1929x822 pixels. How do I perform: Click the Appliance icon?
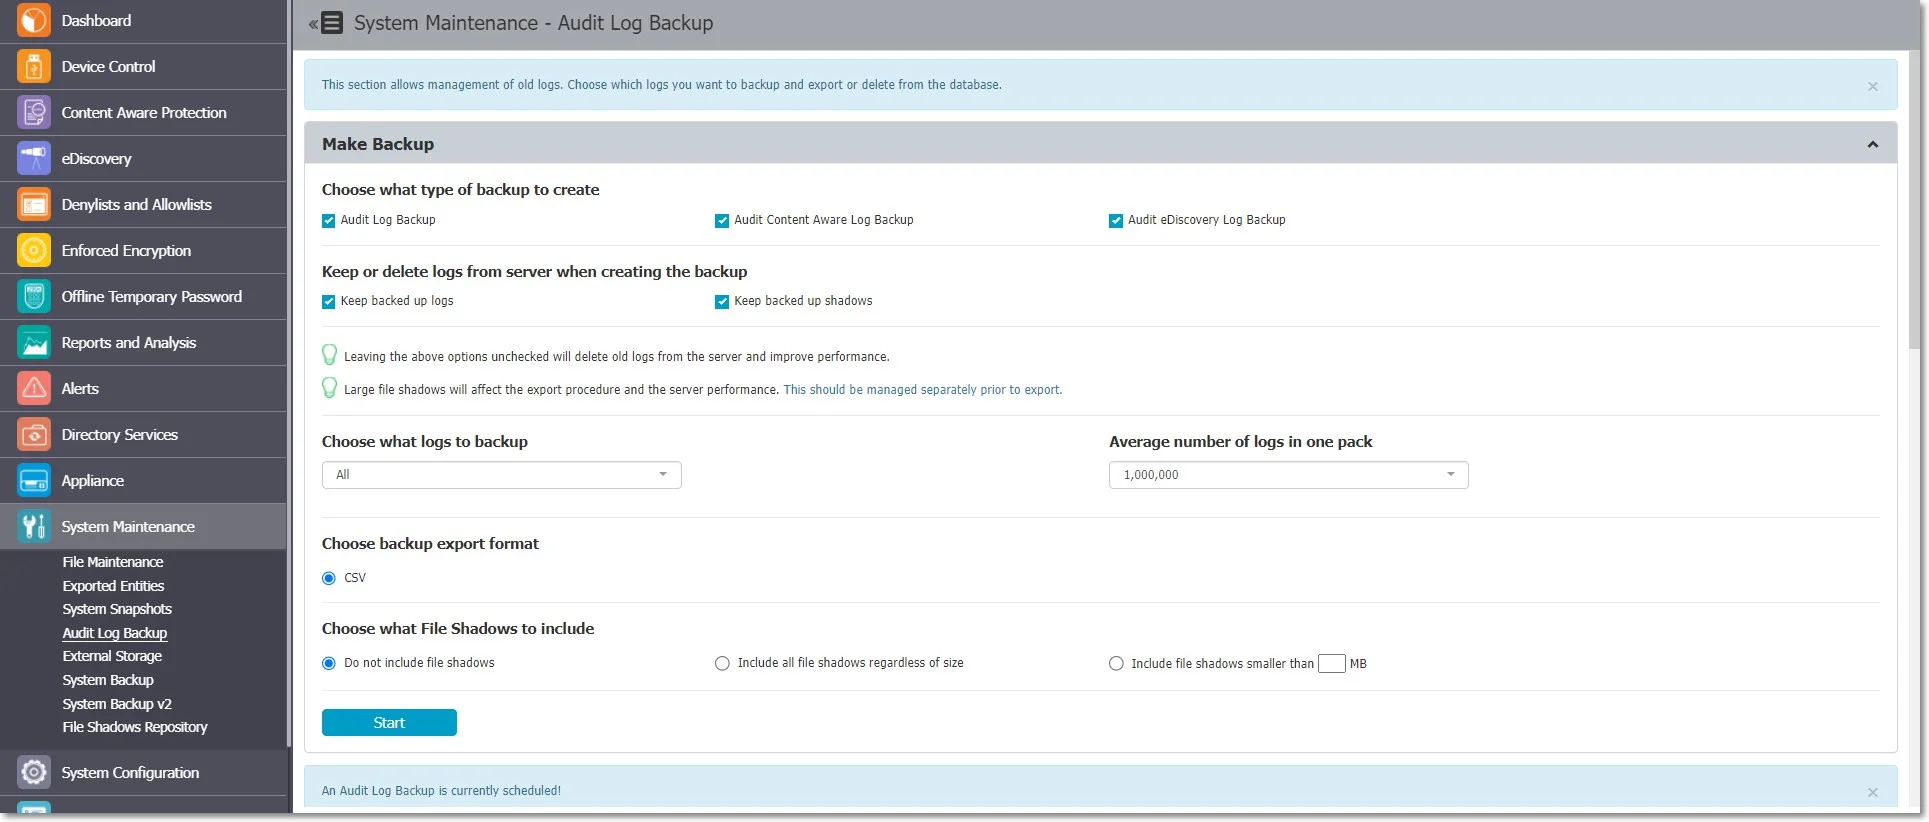(34, 480)
